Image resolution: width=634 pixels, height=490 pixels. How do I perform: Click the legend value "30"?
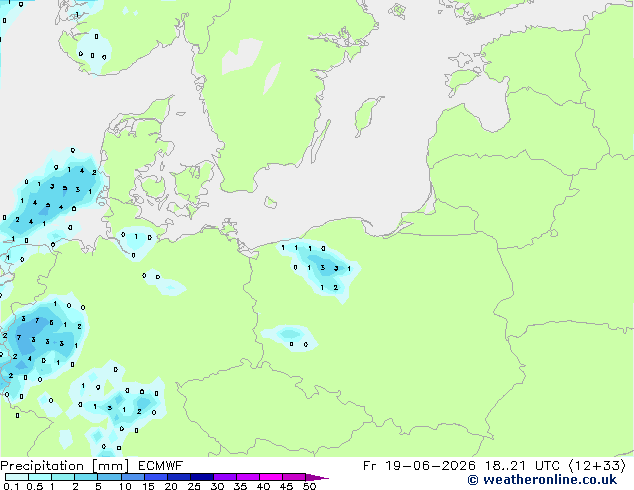(217, 486)
